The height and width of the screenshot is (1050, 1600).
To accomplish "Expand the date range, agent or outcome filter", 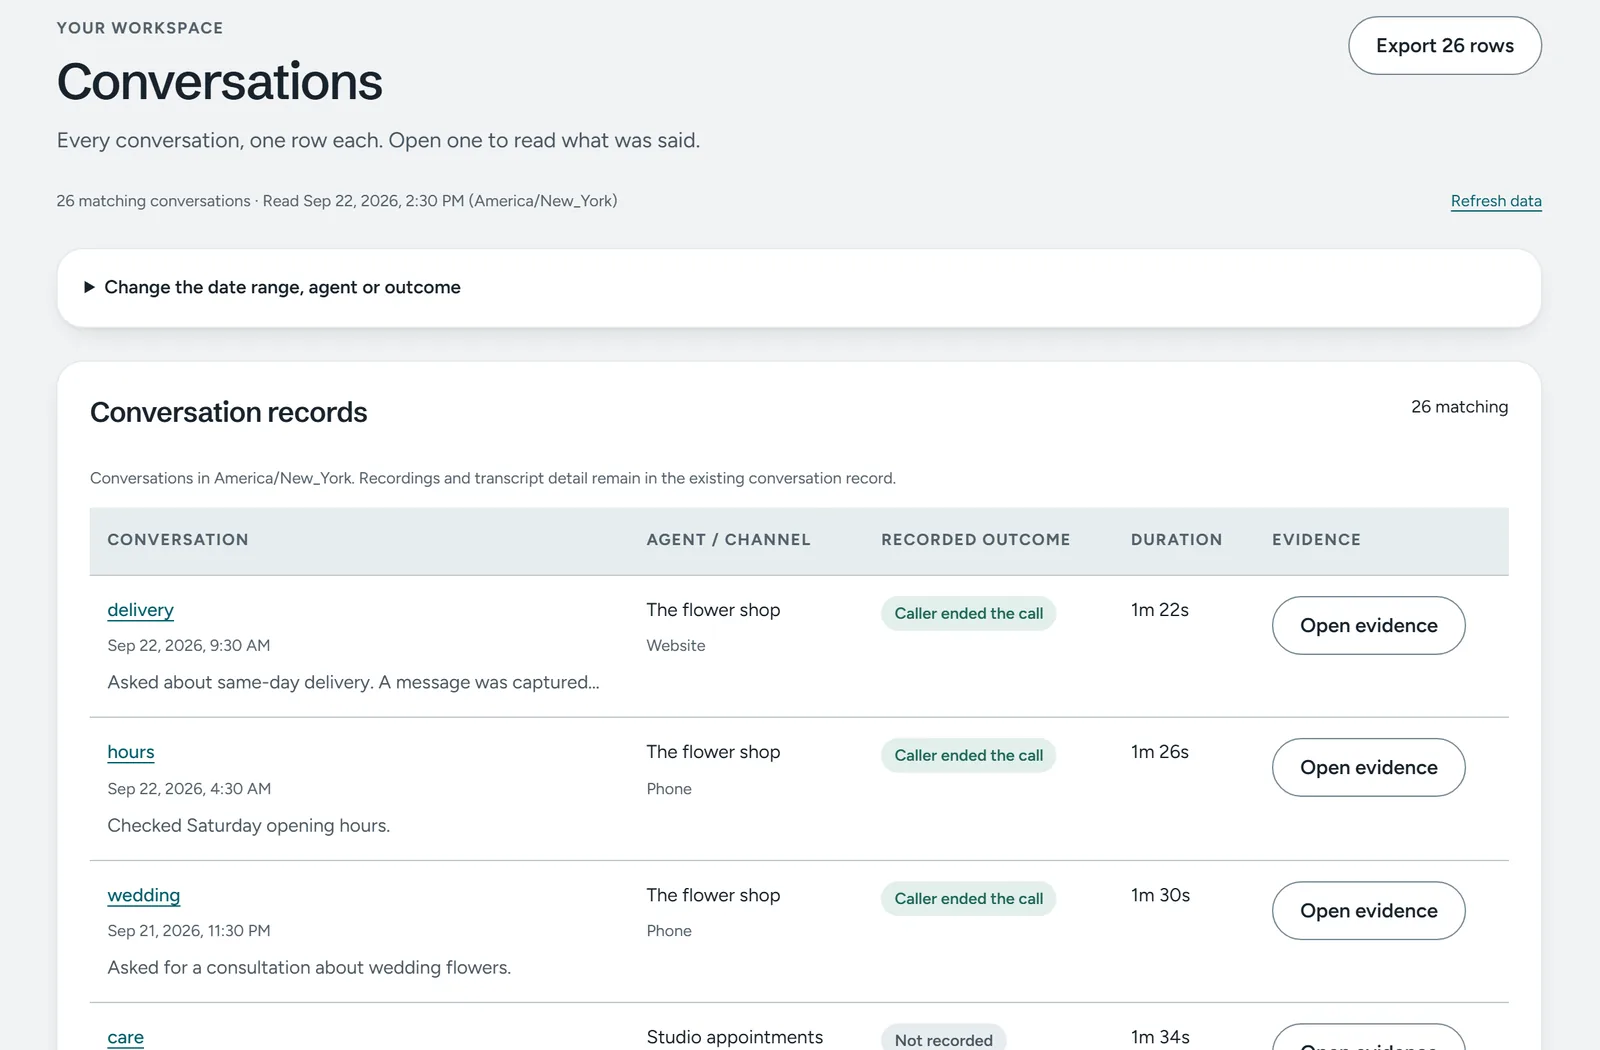I will tap(799, 288).
